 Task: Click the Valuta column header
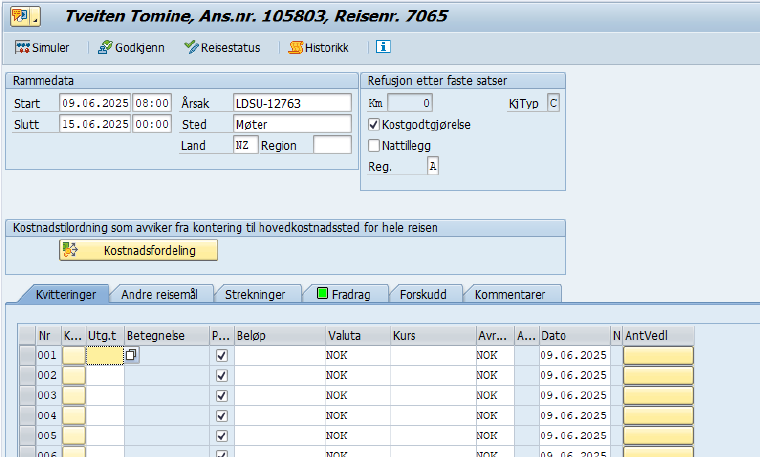[x=358, y=335]
